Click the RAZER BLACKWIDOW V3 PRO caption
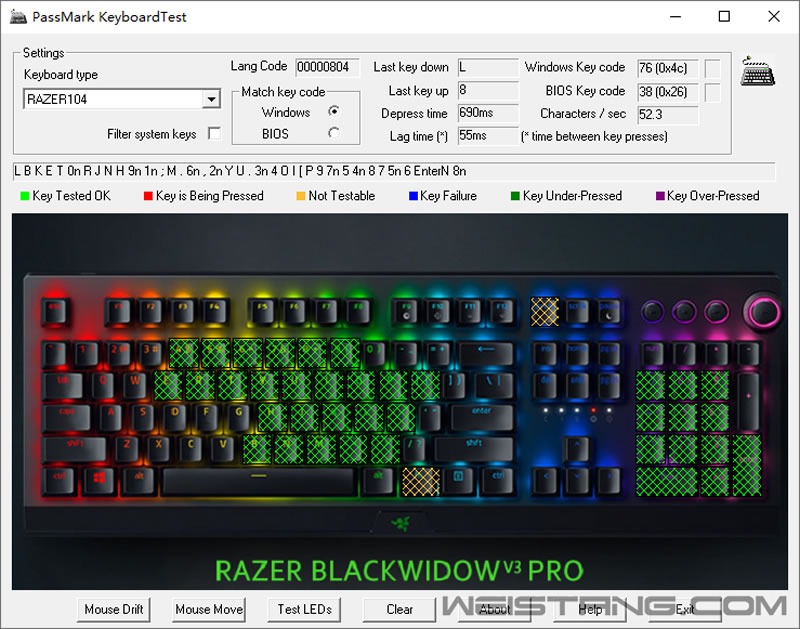This screenshot has height=629, width=800. [x=399, y=570]
